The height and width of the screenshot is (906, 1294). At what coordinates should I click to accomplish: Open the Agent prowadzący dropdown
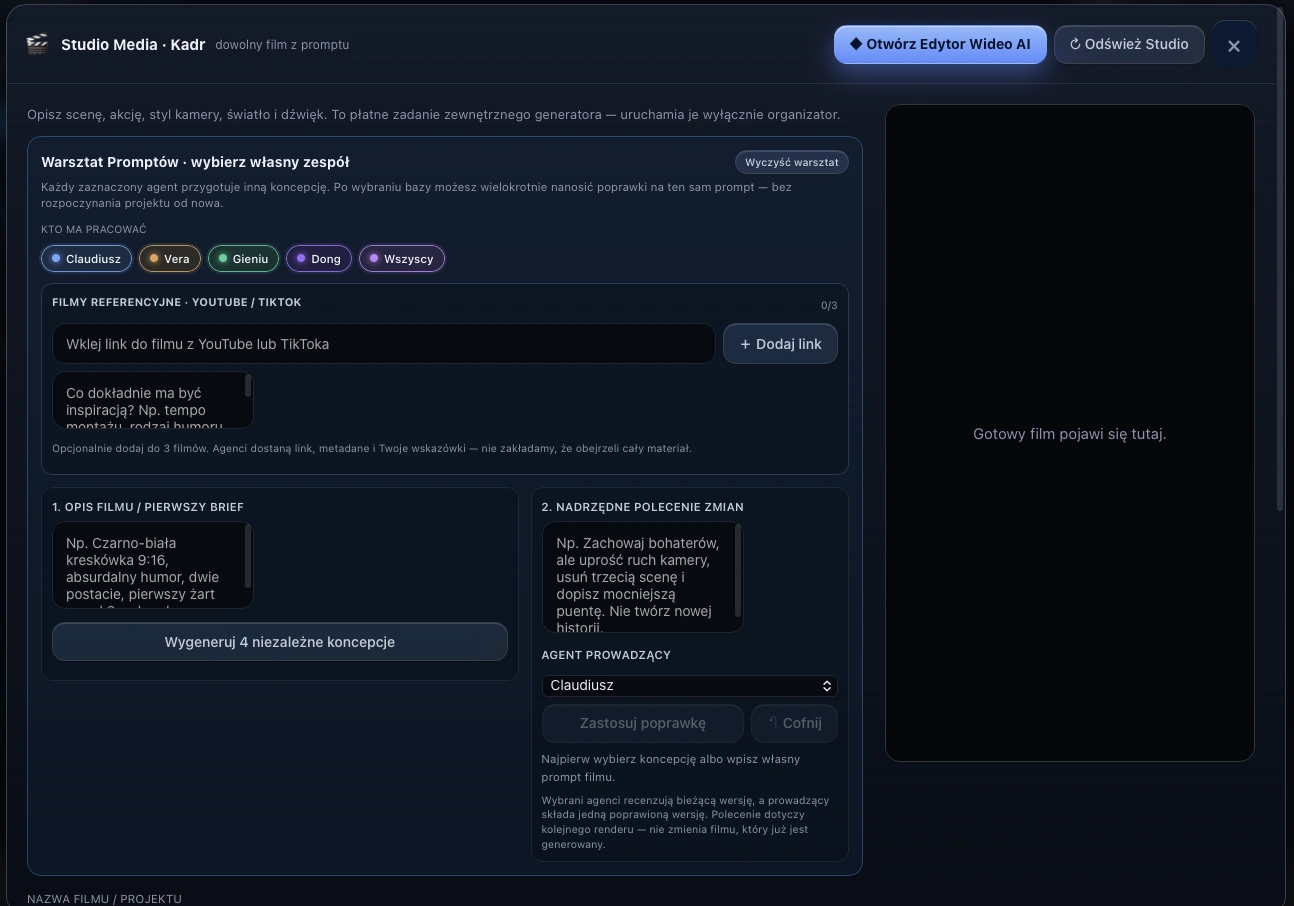(690, 686)
